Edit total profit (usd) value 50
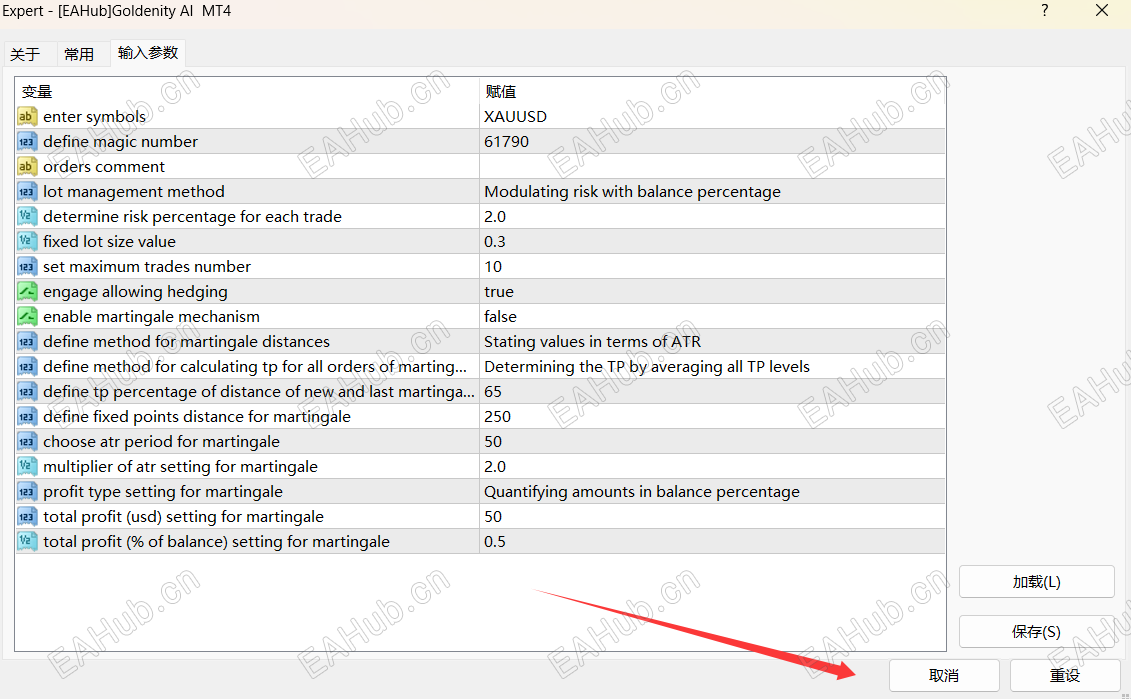Viewport: 1131px width, 699px height. pyautogui.click(x=712, y=516)
